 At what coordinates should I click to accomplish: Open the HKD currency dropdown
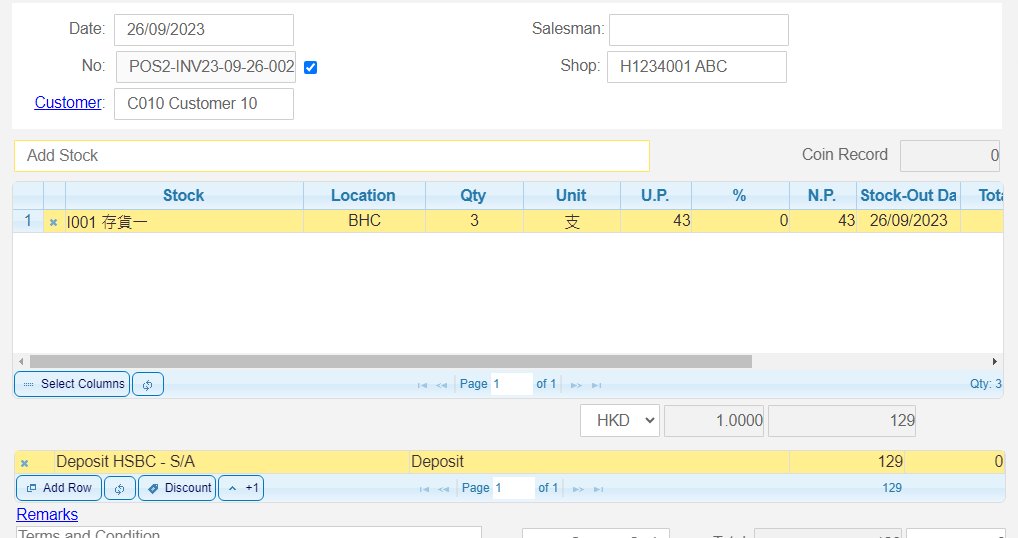pyautogui.click(x=620, y=421)
